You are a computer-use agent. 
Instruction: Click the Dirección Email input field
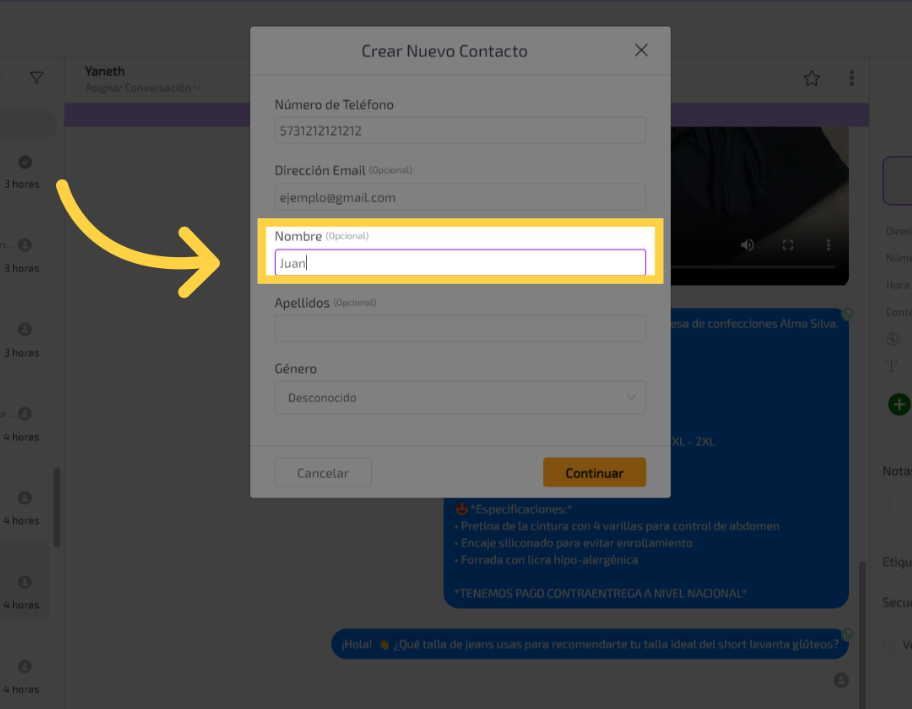click(x=460, y=197)
